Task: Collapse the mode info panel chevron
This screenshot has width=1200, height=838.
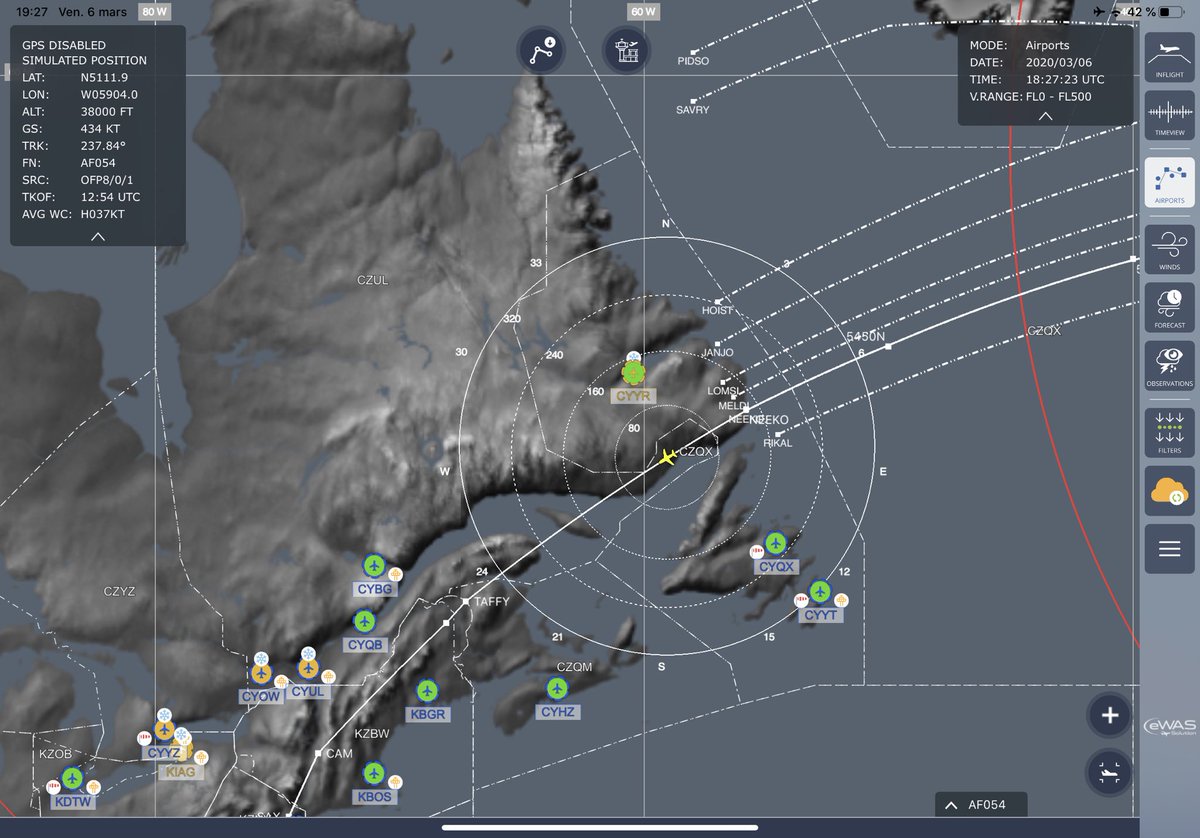Action: [x=1045, y=116]
